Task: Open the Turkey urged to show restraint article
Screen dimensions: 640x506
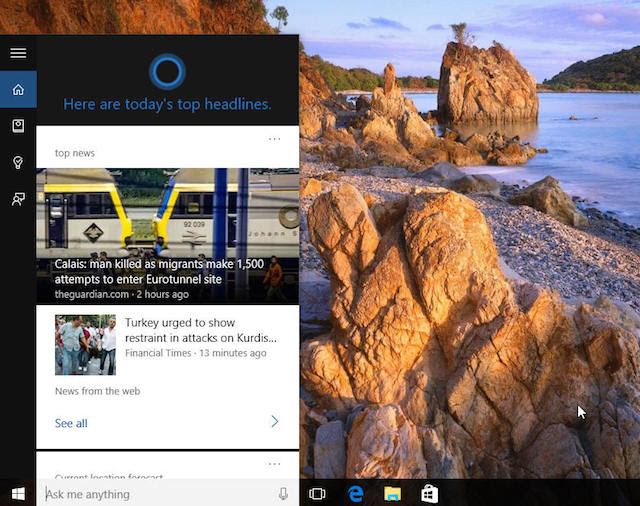Action: click(x=200, y=330)
